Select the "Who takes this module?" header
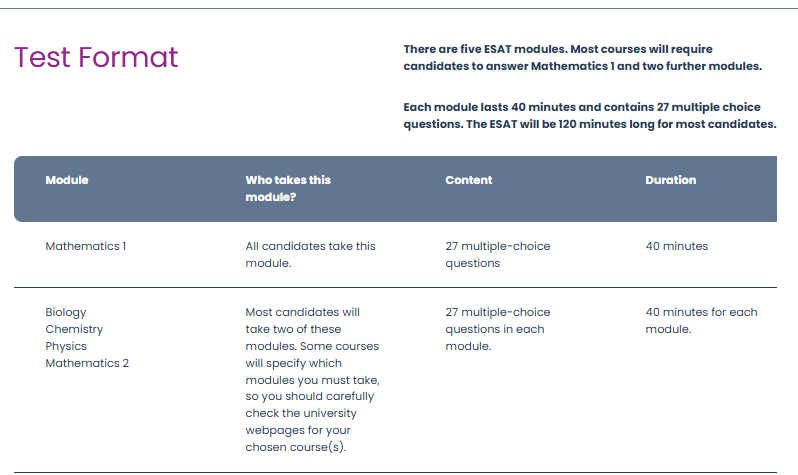Screen dimensions: 798x475 coord(288,188)
